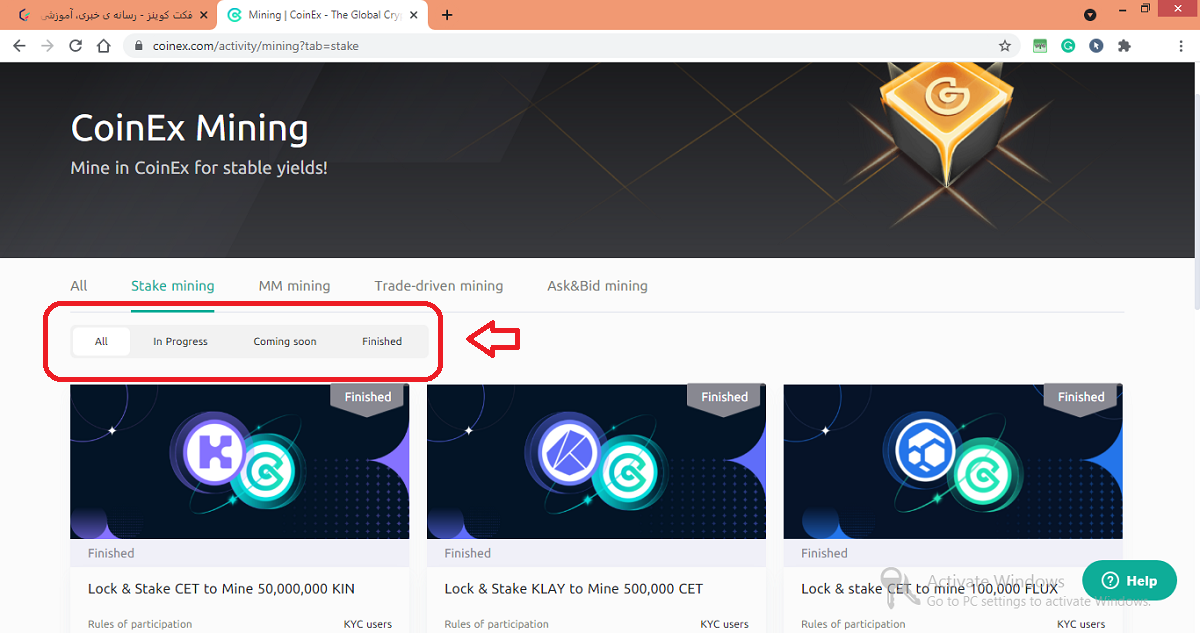
Task: Filter by Finished status
Action: (x=382, y=341)
